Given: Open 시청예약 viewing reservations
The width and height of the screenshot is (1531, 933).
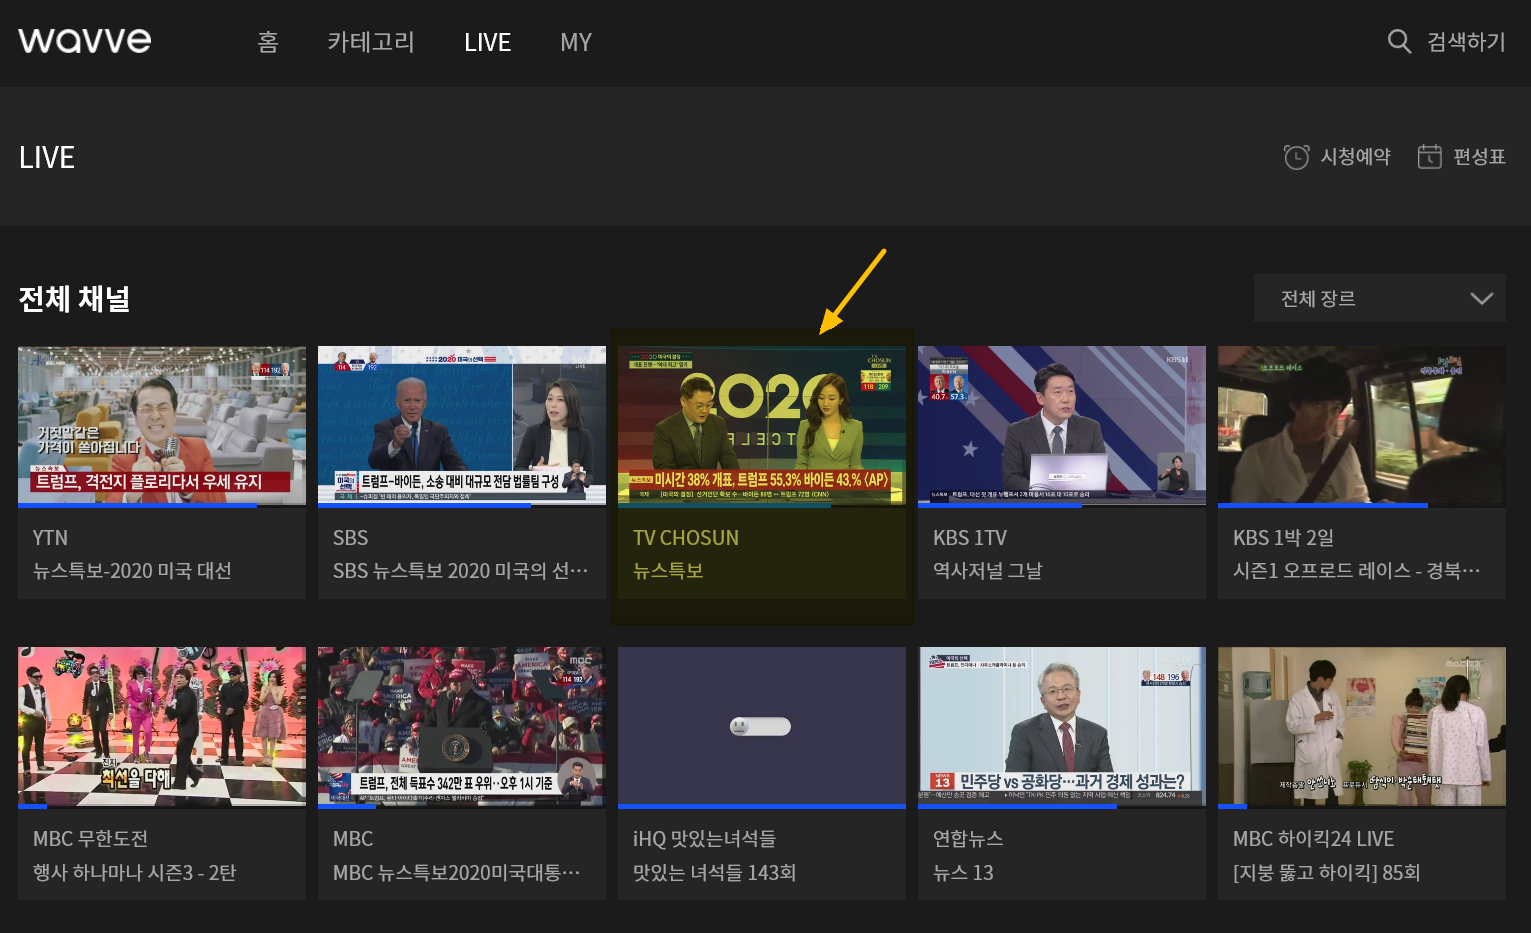Looking at the screenshot, I should [1355, 156].
